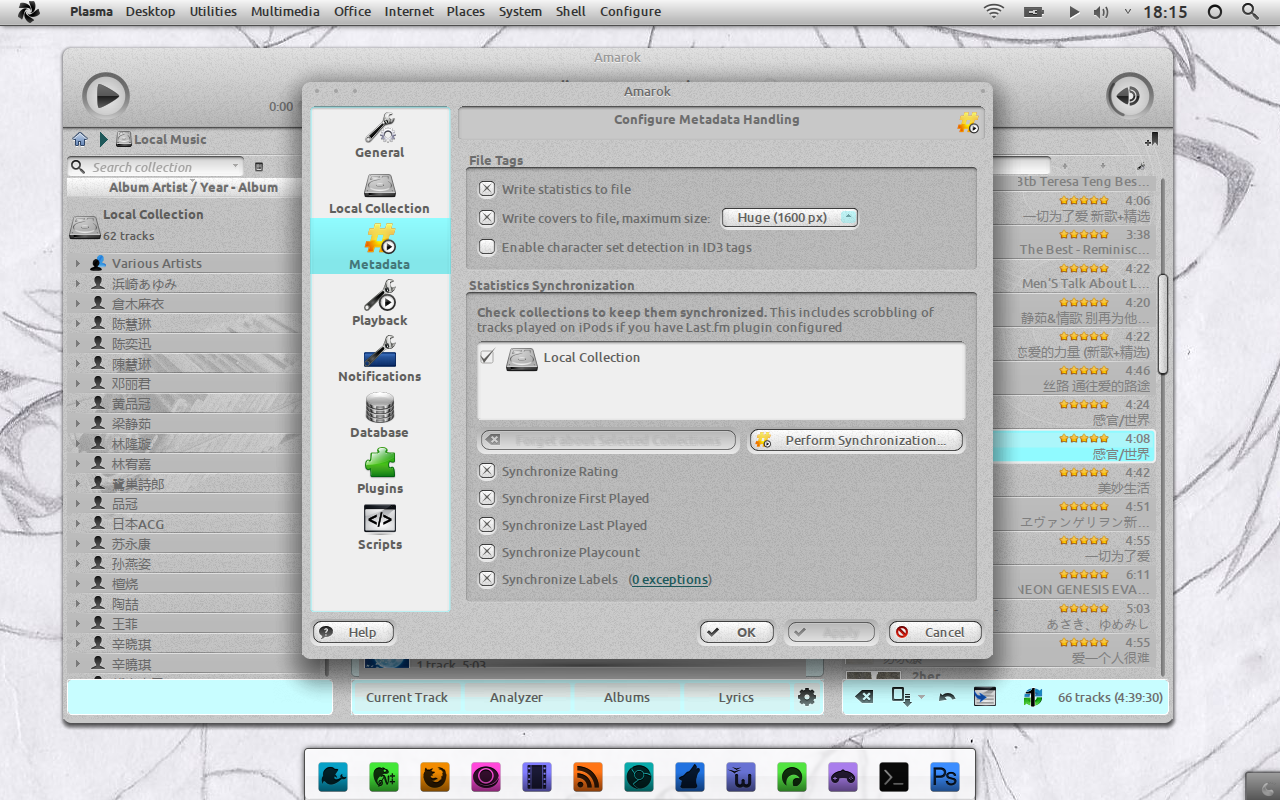Open the film strip video app in dock
This screenshot has height=800, width=1280.
pyautogui.click(x=537, y=777)
